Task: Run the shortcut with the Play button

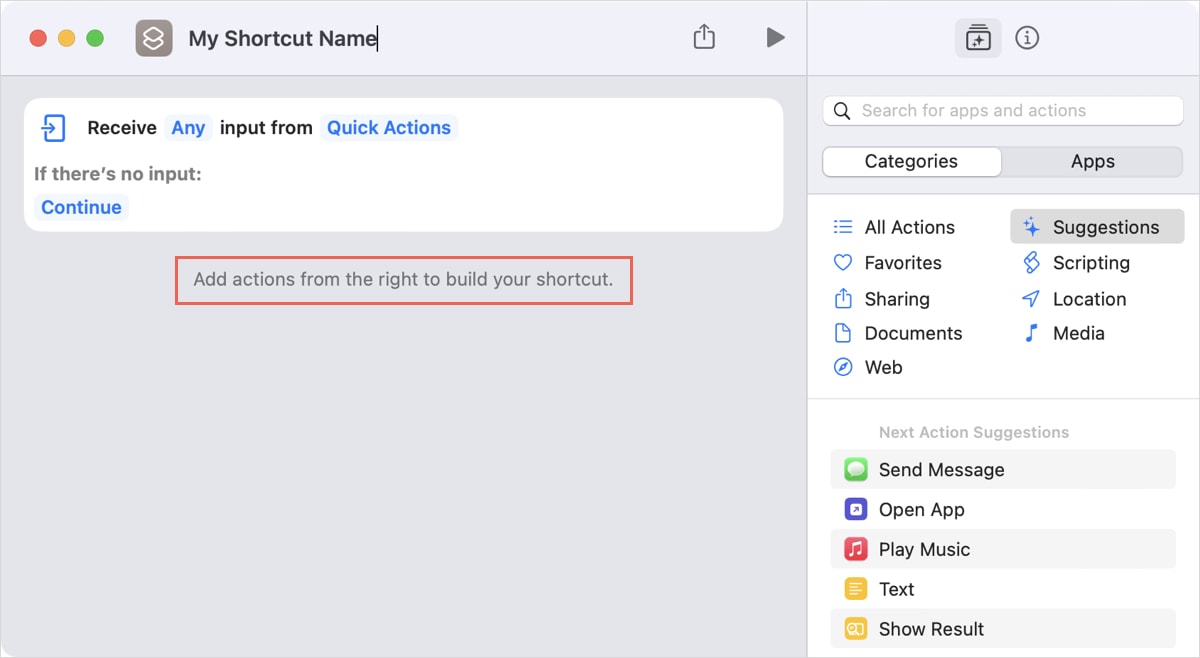Action: click(x=775, y=37)
